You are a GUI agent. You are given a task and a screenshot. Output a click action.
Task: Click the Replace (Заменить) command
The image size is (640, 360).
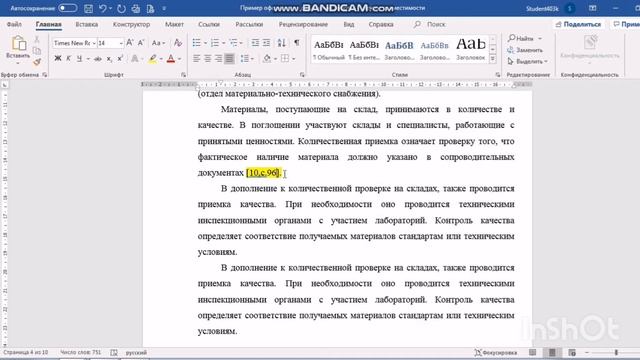[x=525, y=50]
